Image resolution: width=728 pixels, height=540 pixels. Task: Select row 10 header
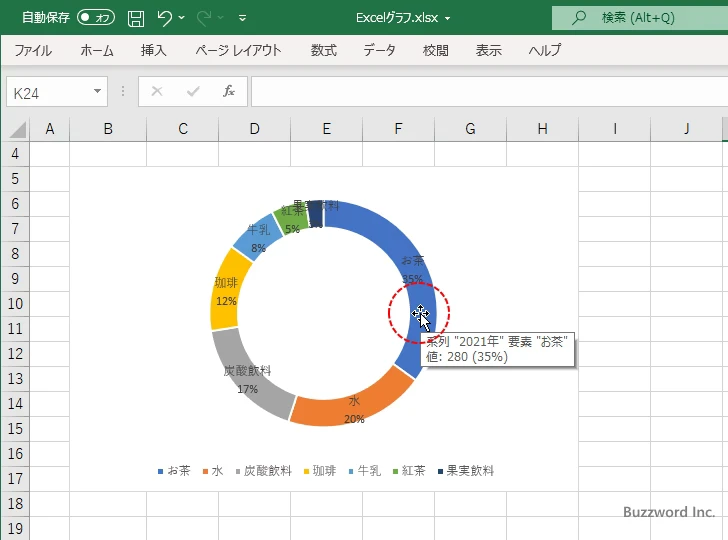coord(15,304)
